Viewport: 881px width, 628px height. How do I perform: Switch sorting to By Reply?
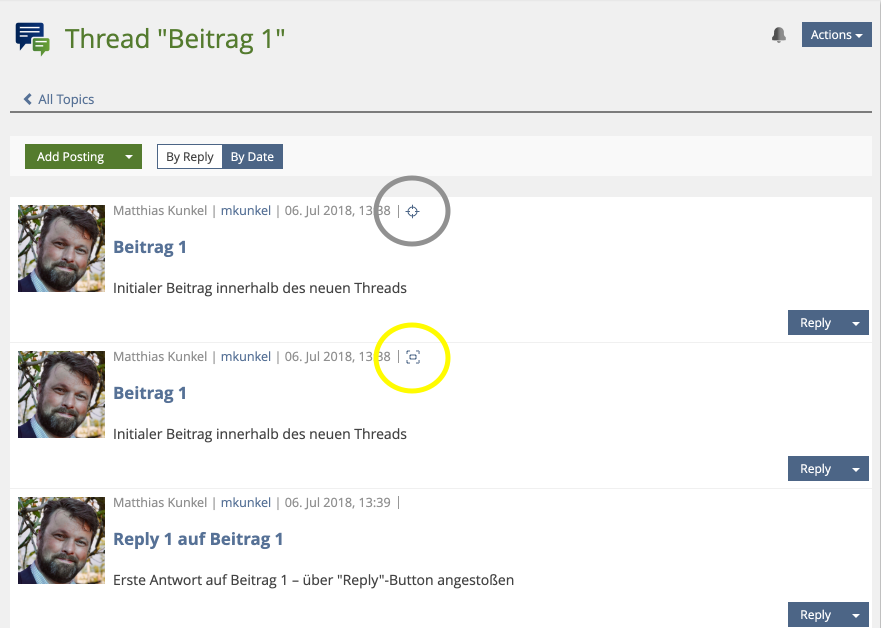pyautogui.click(x=189, y=157)
